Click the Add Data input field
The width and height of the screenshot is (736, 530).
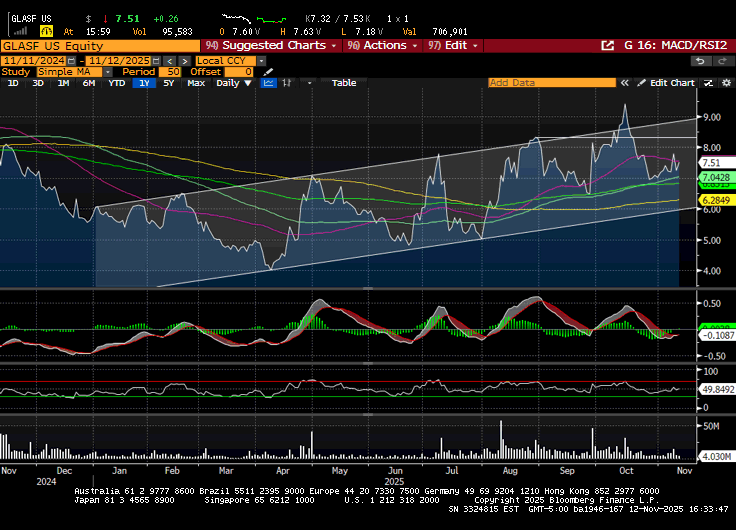[552, 83]
